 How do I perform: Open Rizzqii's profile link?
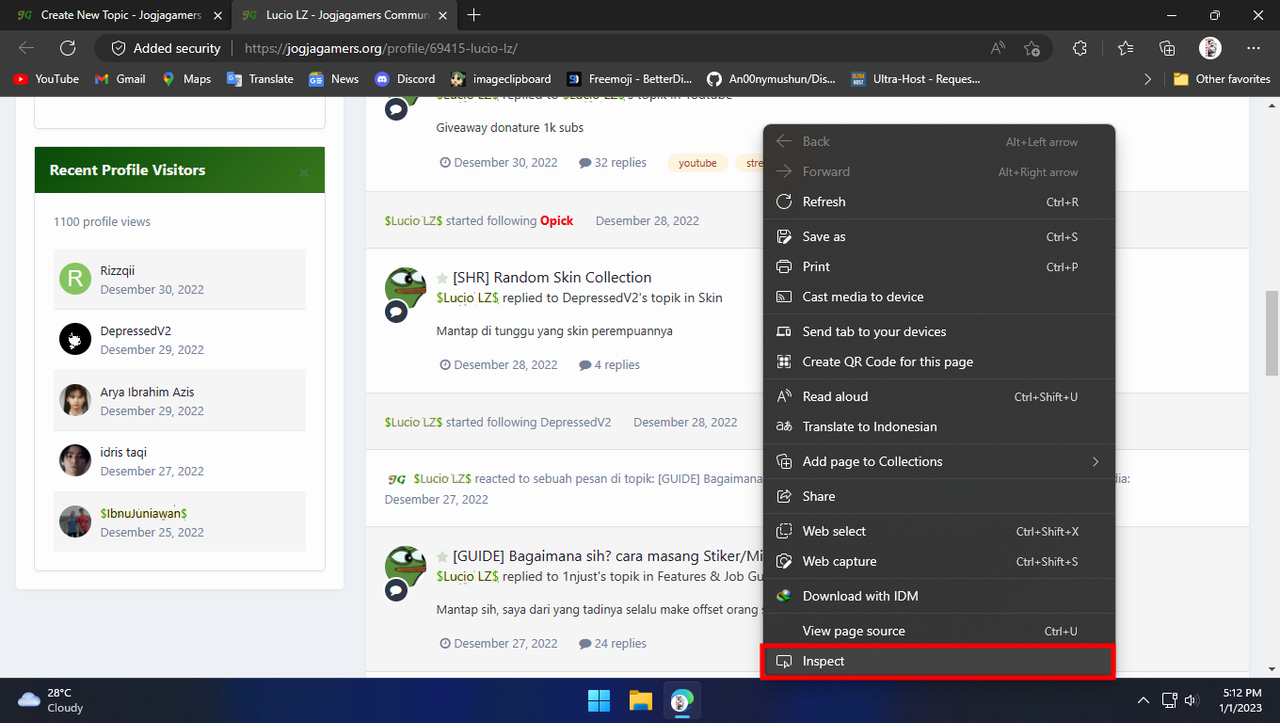pyautogui.click(x=117, y=270)
